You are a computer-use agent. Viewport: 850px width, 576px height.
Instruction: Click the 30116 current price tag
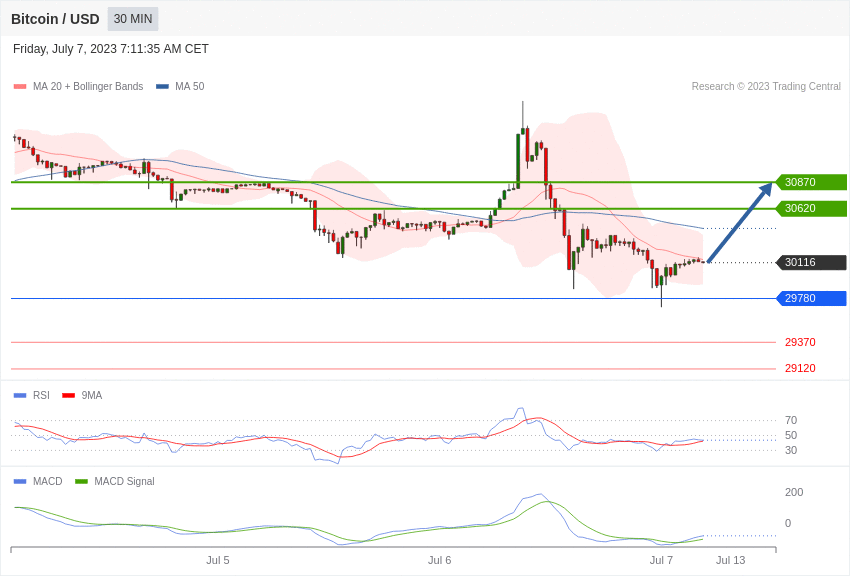pos(811,262)
